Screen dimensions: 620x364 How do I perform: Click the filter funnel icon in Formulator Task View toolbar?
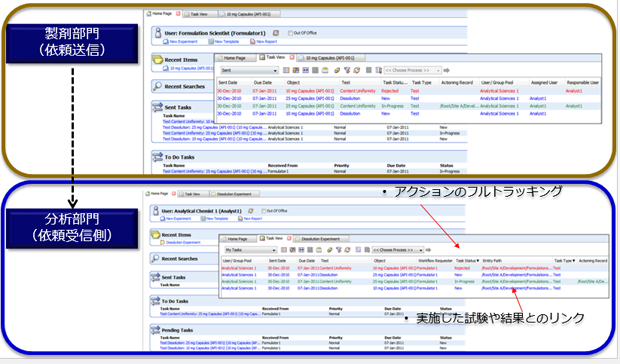347,70
